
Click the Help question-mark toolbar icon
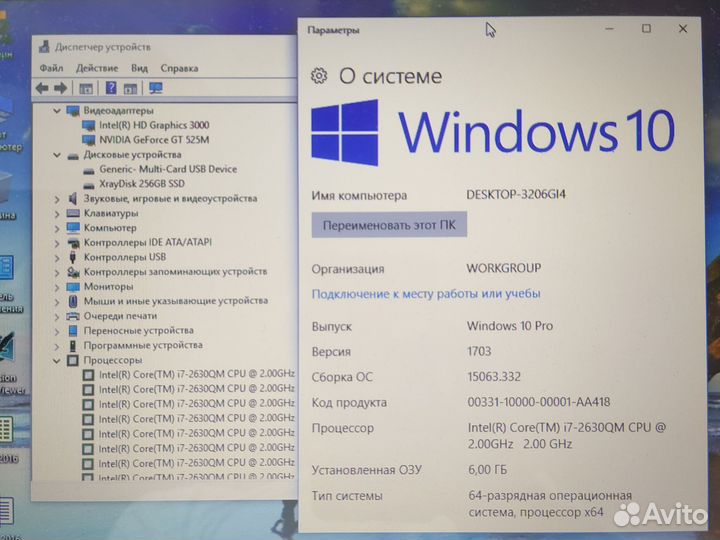111,88
